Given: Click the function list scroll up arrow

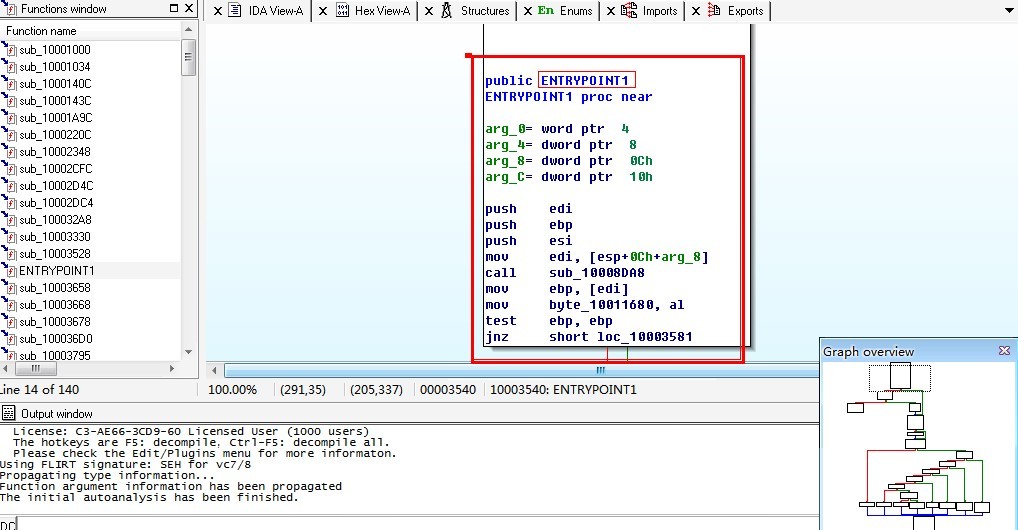Looking at the screenshot, I should pos(188,29).
